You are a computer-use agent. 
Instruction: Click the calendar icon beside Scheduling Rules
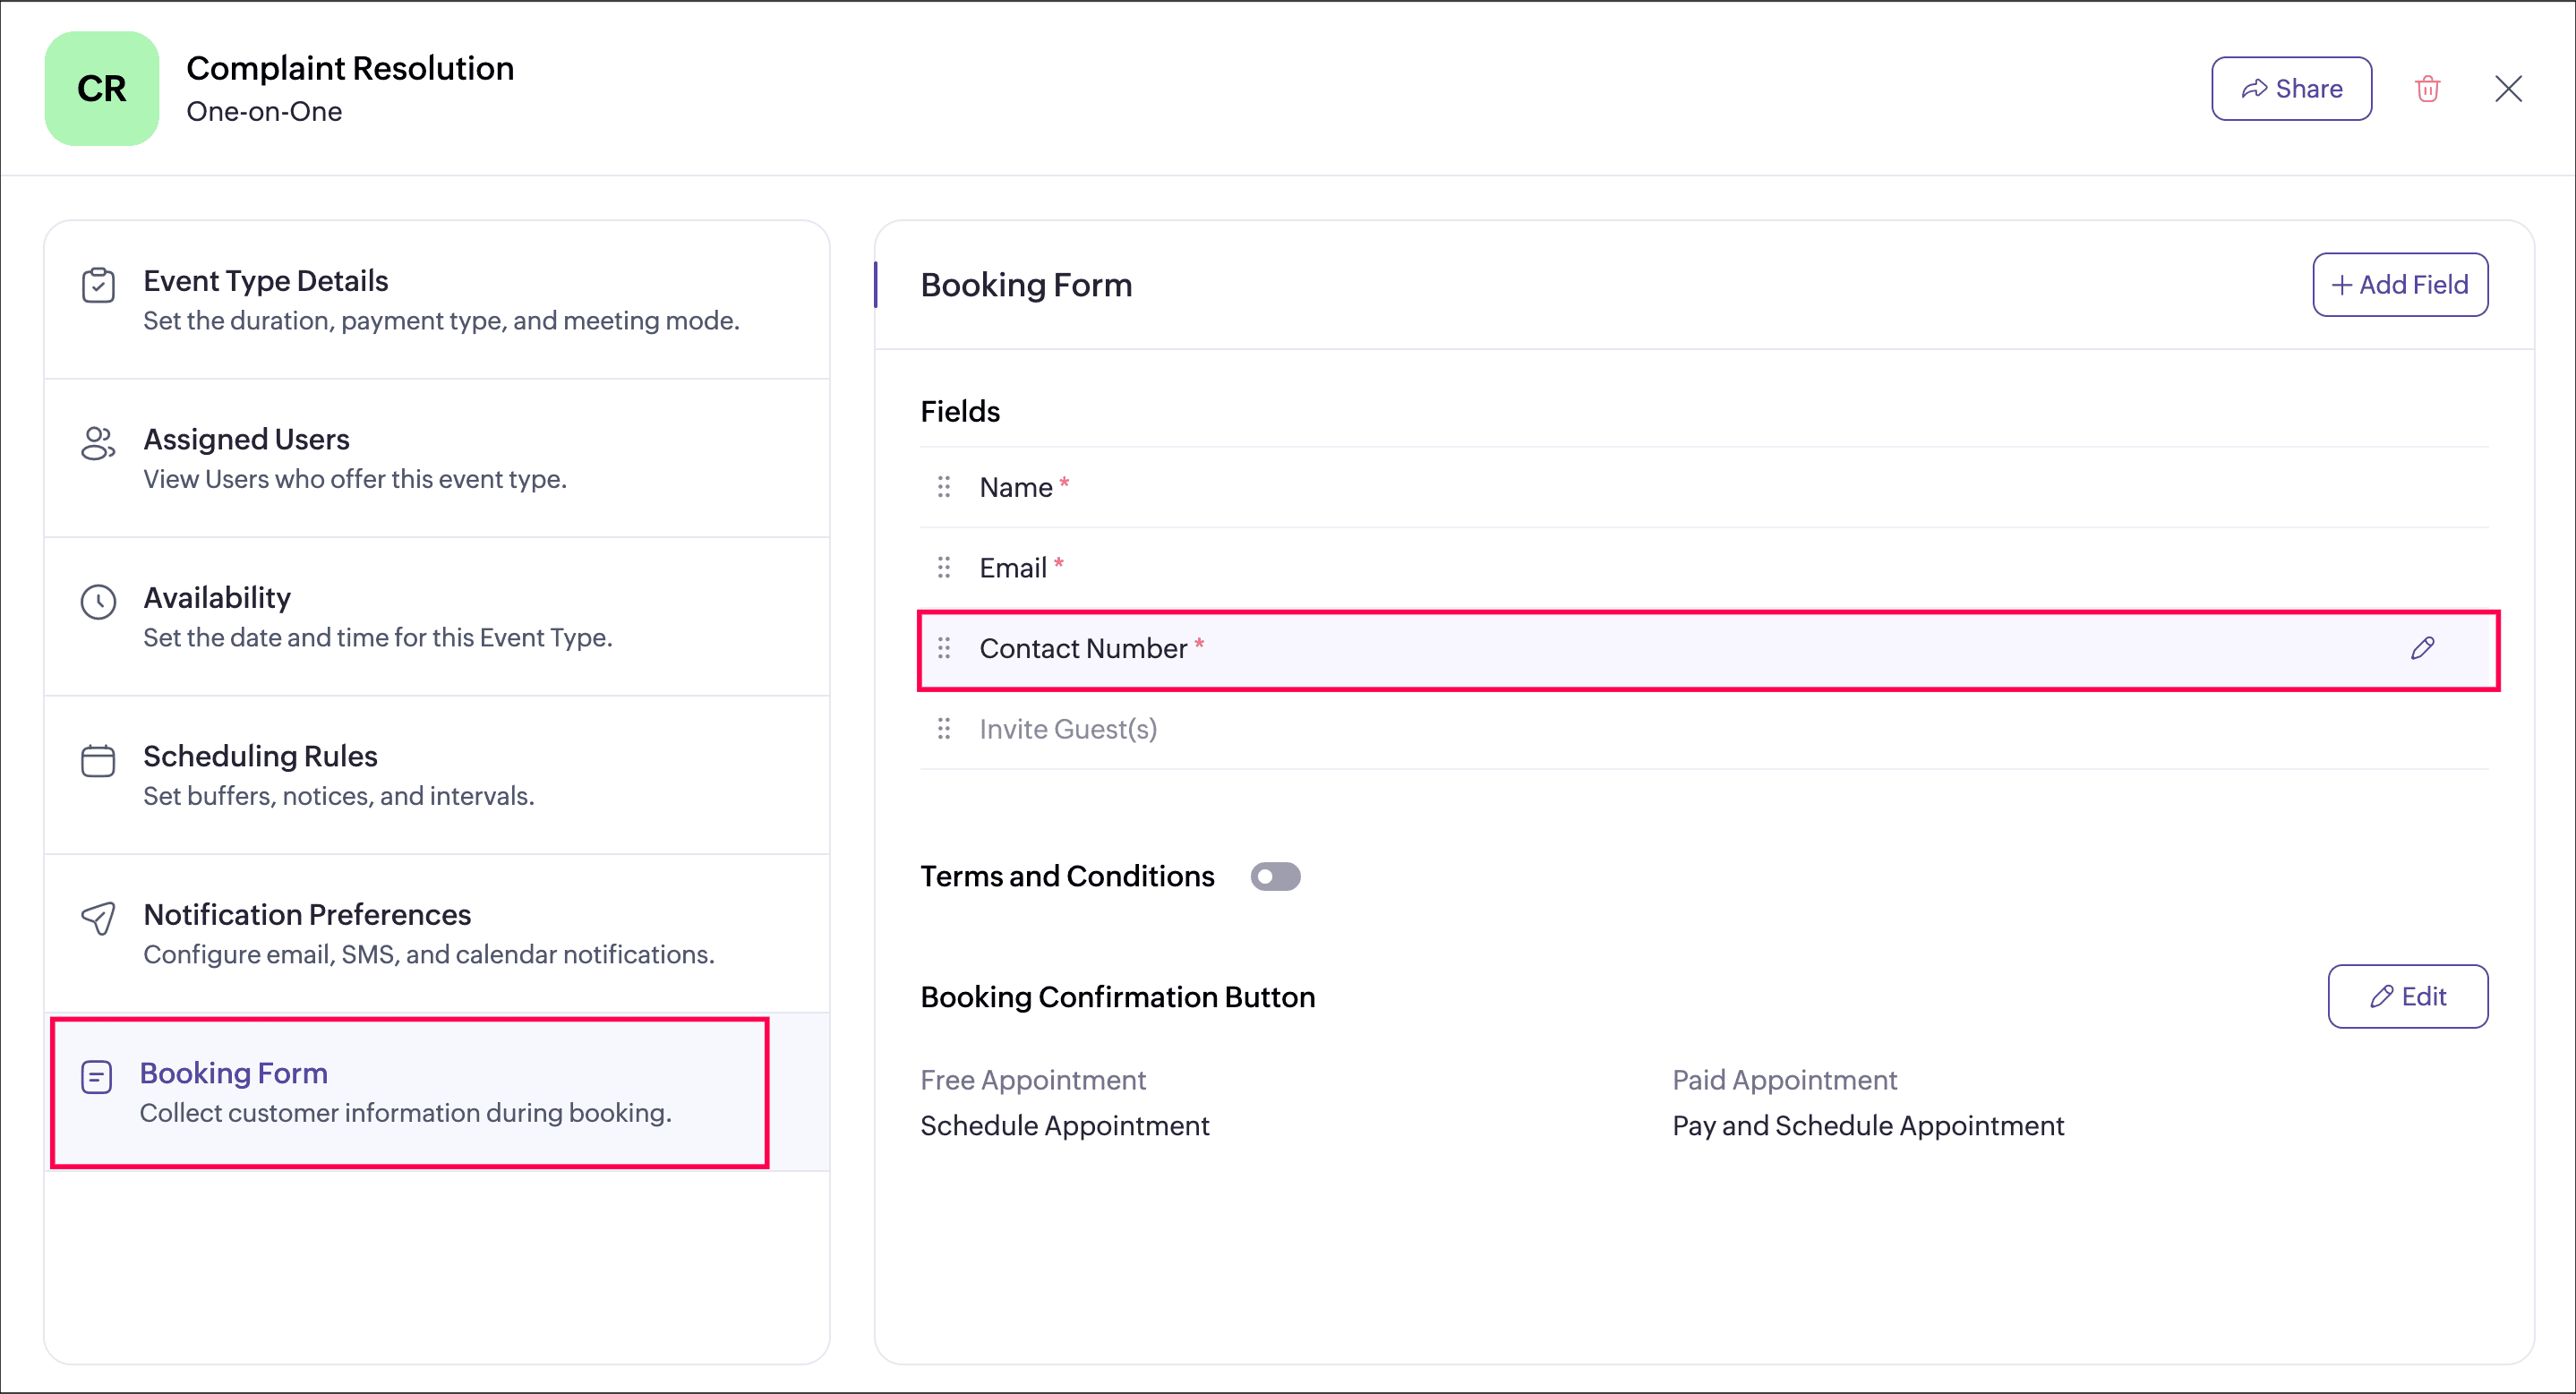click(x=98, y=761)
